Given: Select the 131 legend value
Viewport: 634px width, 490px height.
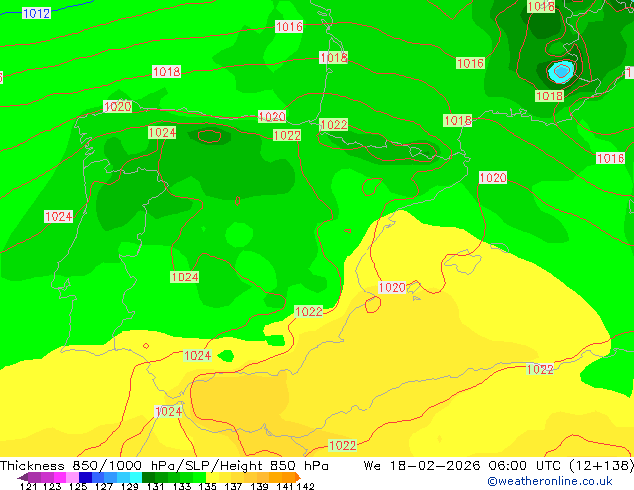Looking at the screenshot, I should [156, 486].
